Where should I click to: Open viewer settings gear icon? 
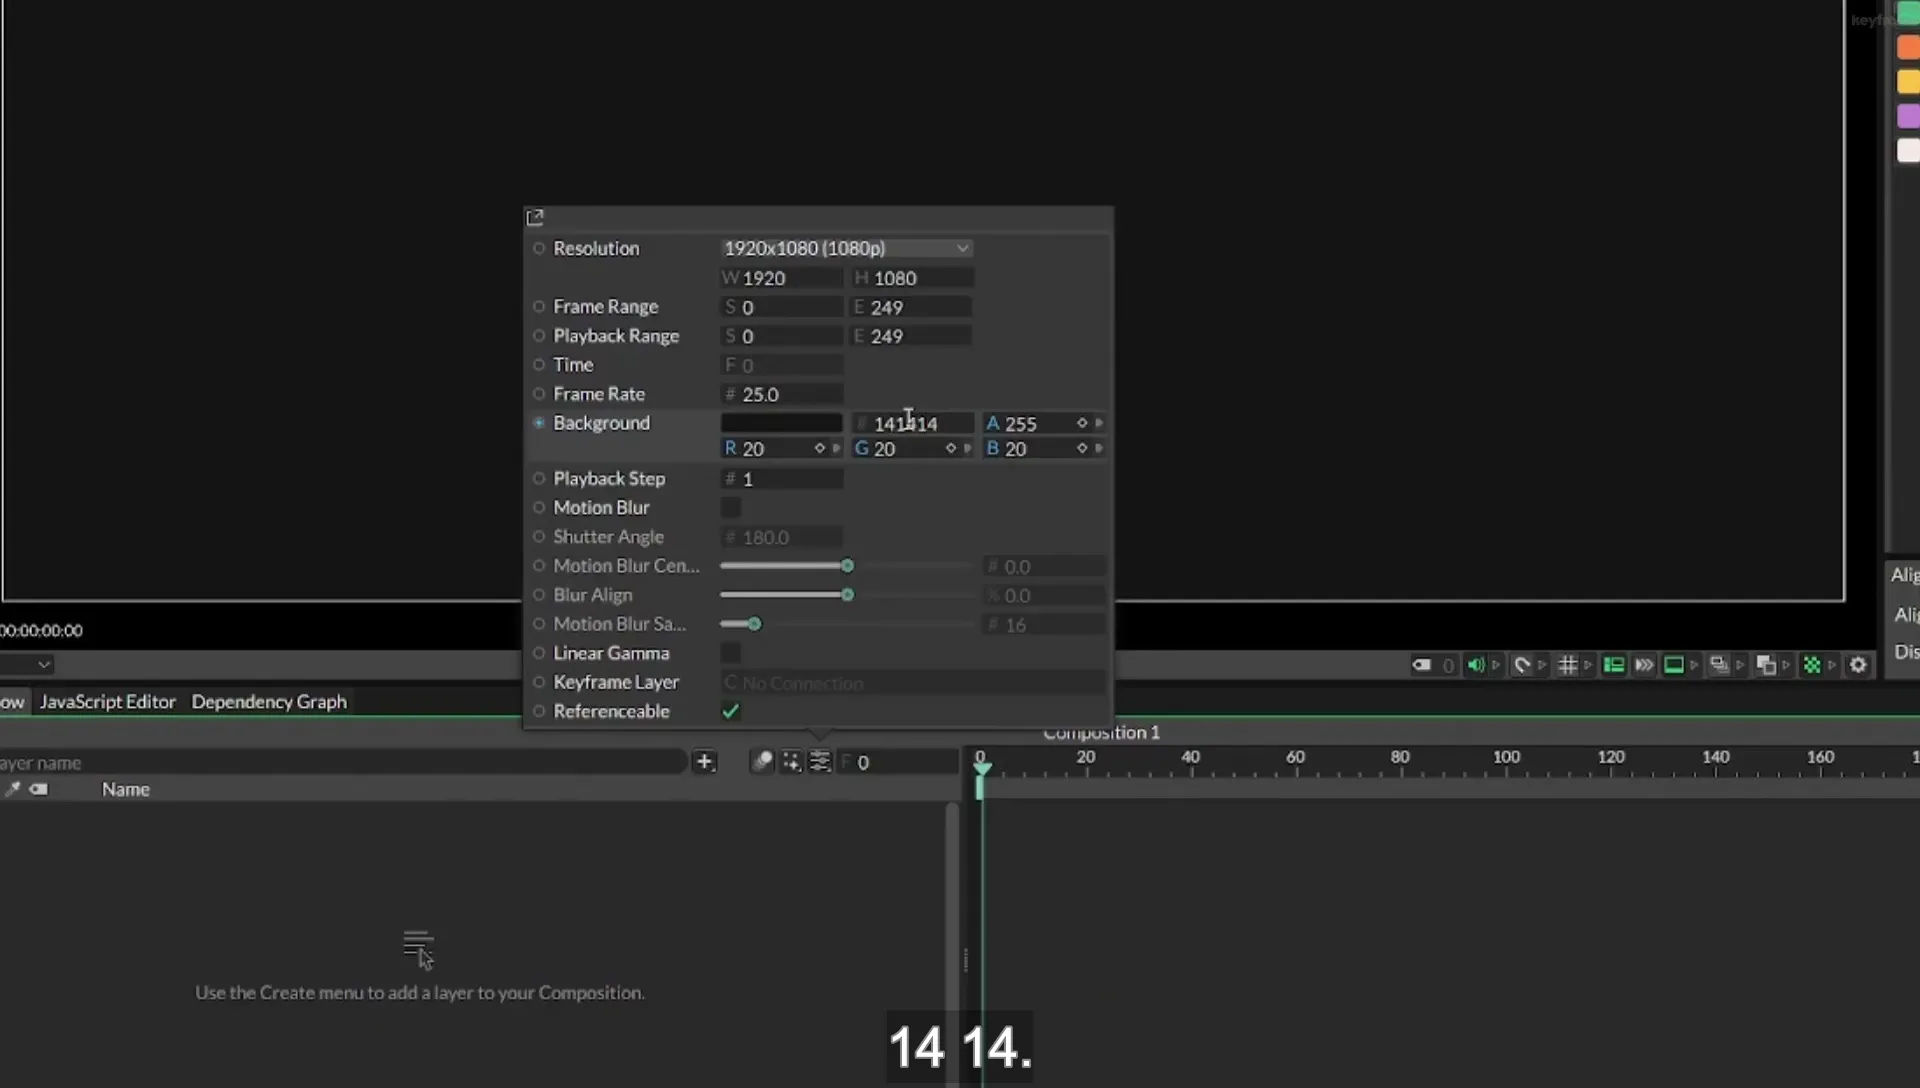(1858, 665)
